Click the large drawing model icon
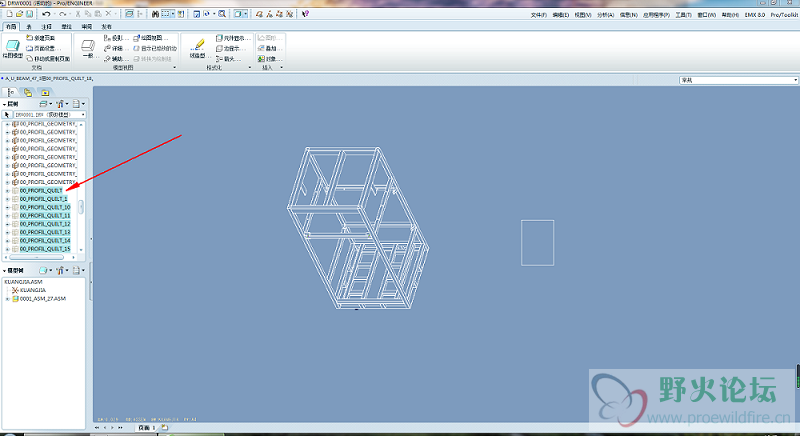Viewport: 800px width, 436px height. click(12, 46)
